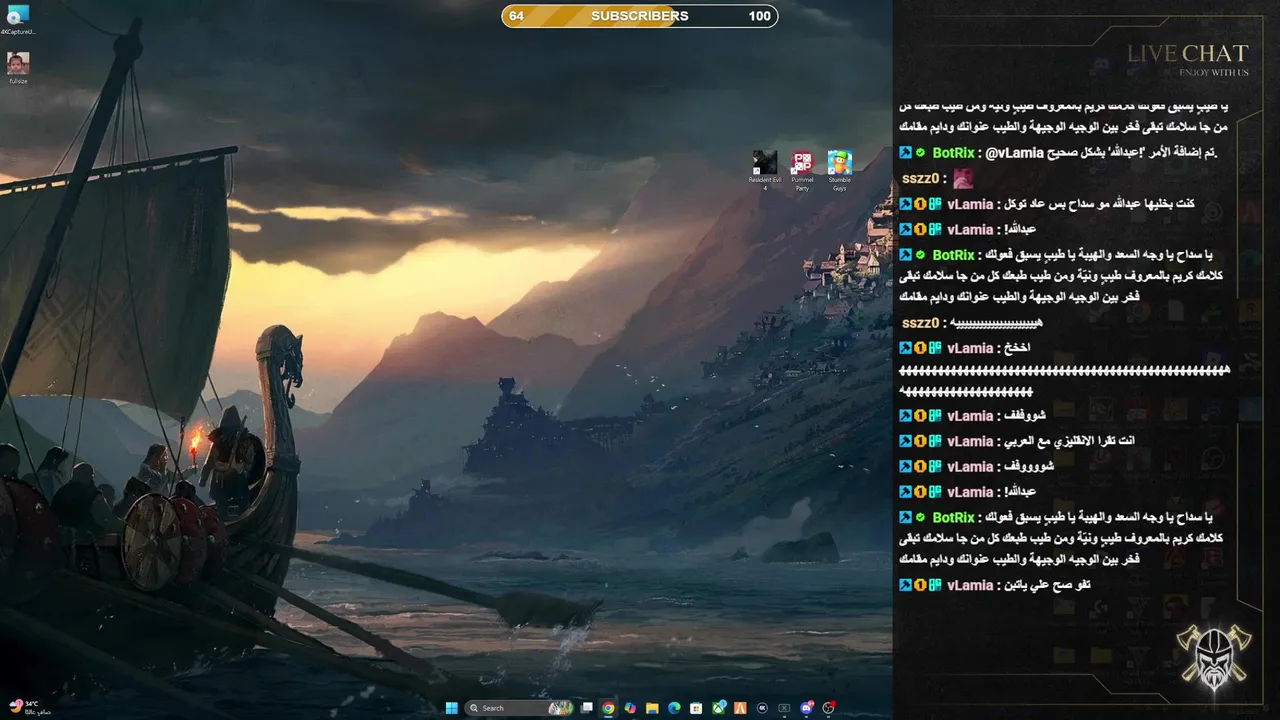
Task: Open the Resident Evil 4 desktop shortcut
Action: coord(765,170)
